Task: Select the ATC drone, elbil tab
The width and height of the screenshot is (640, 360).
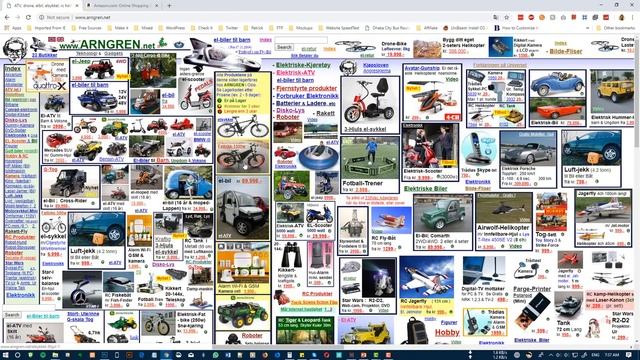Action: 42,6
